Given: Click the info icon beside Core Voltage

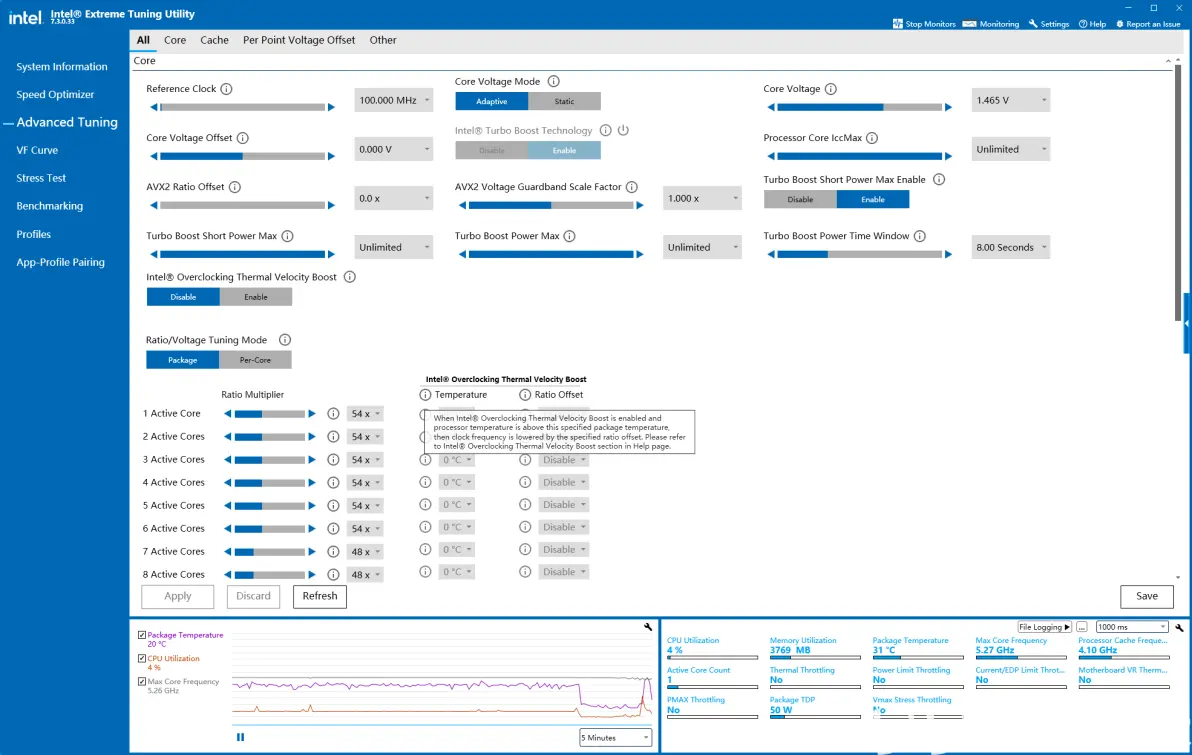Looking at the screenshot, I should [831, 89].
